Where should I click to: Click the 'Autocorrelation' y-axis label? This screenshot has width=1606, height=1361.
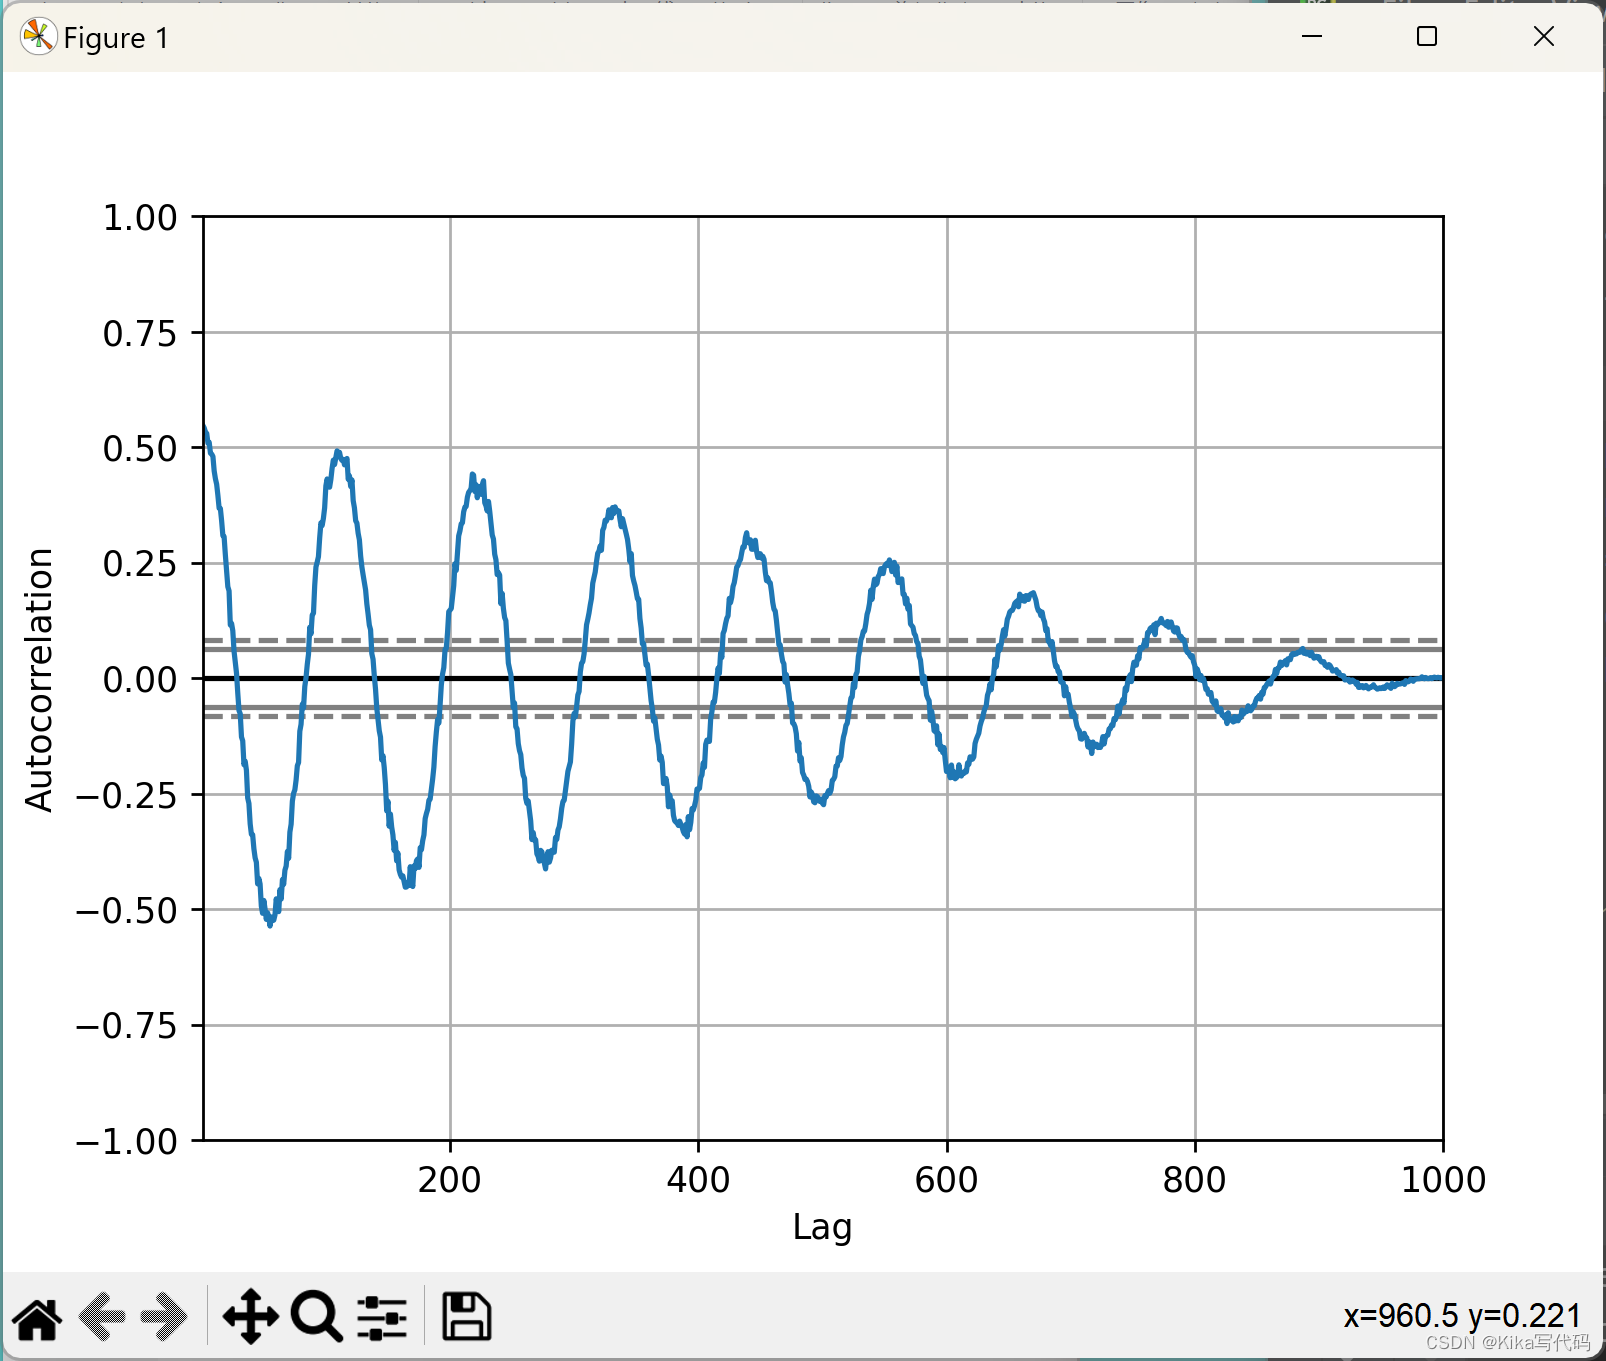[39, 679]
